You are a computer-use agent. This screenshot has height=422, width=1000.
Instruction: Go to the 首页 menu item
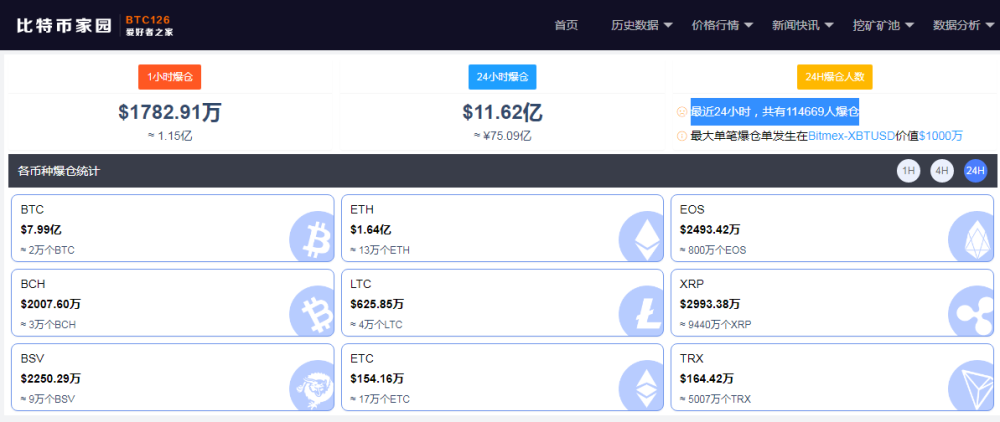[x=566, y=25]
